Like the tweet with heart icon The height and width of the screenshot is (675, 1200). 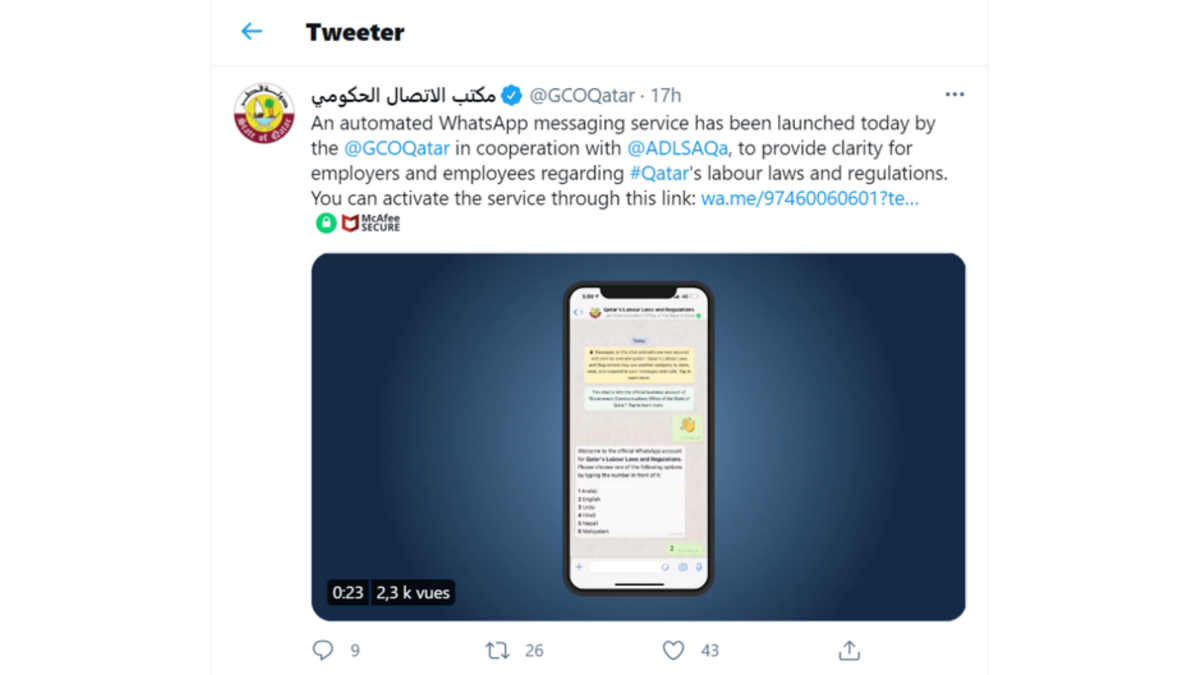pyautogui.click(x=674, y=651)
